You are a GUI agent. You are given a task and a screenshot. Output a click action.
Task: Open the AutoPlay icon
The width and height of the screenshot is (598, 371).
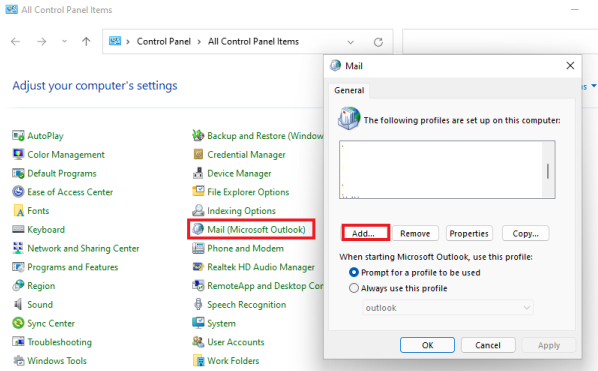click(18, 135)
